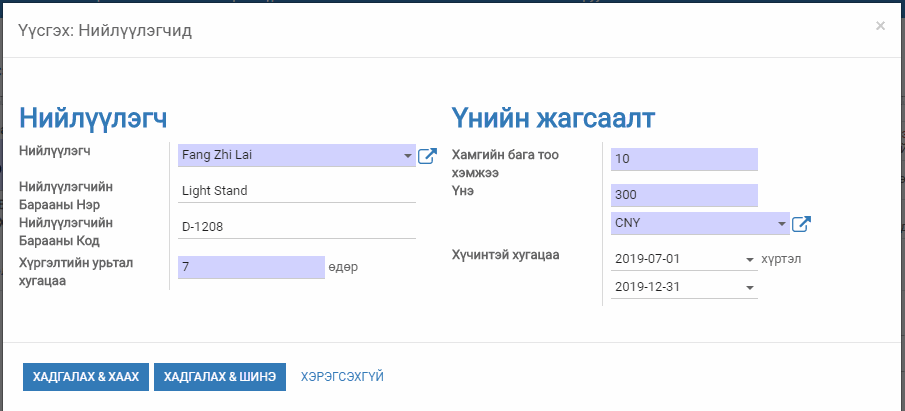The width and height of the screenshot is (905, 411).
Task: Open the 2019-12-31 end date picker arrow
Action: click(750, 288)
